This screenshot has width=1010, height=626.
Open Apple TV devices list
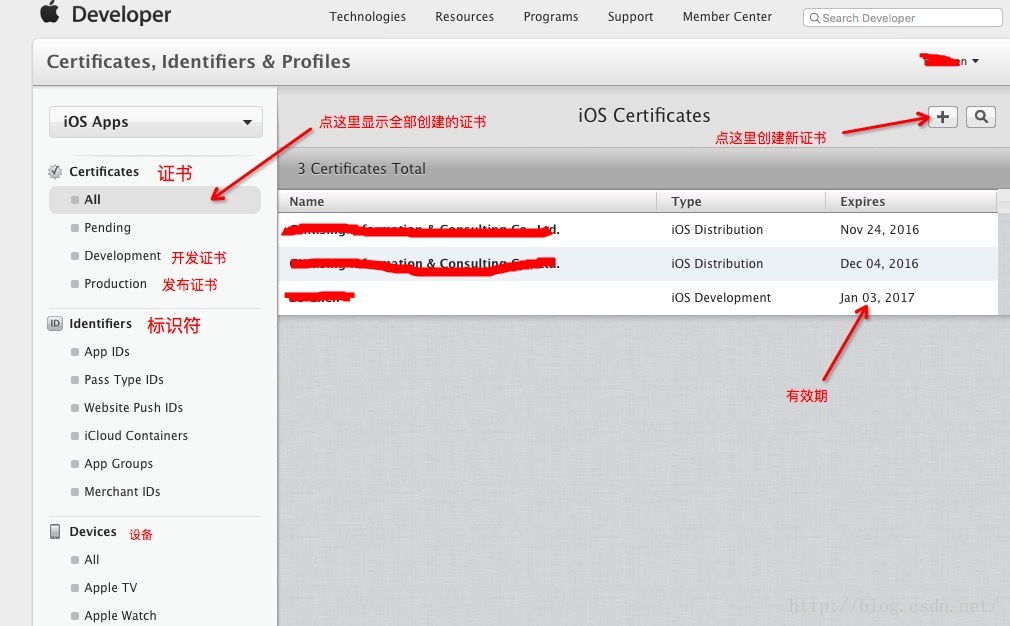click(110, 587)
